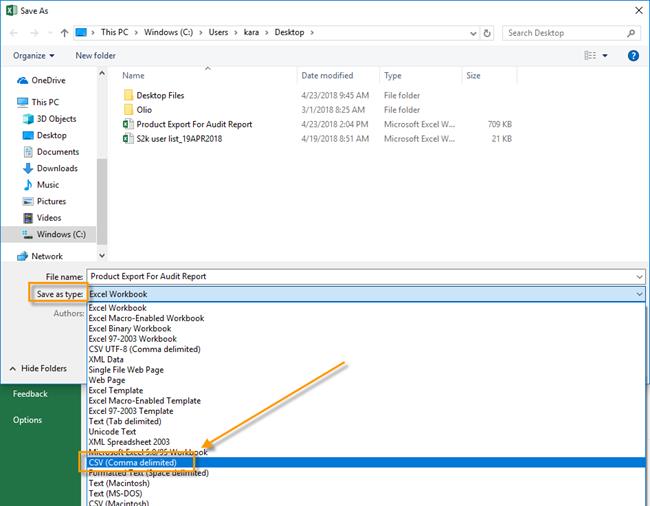Select the Downloads folder in the sidebar
Image resolution: width=650 pixels, height=506 pixels.
[x=57, y=168]
